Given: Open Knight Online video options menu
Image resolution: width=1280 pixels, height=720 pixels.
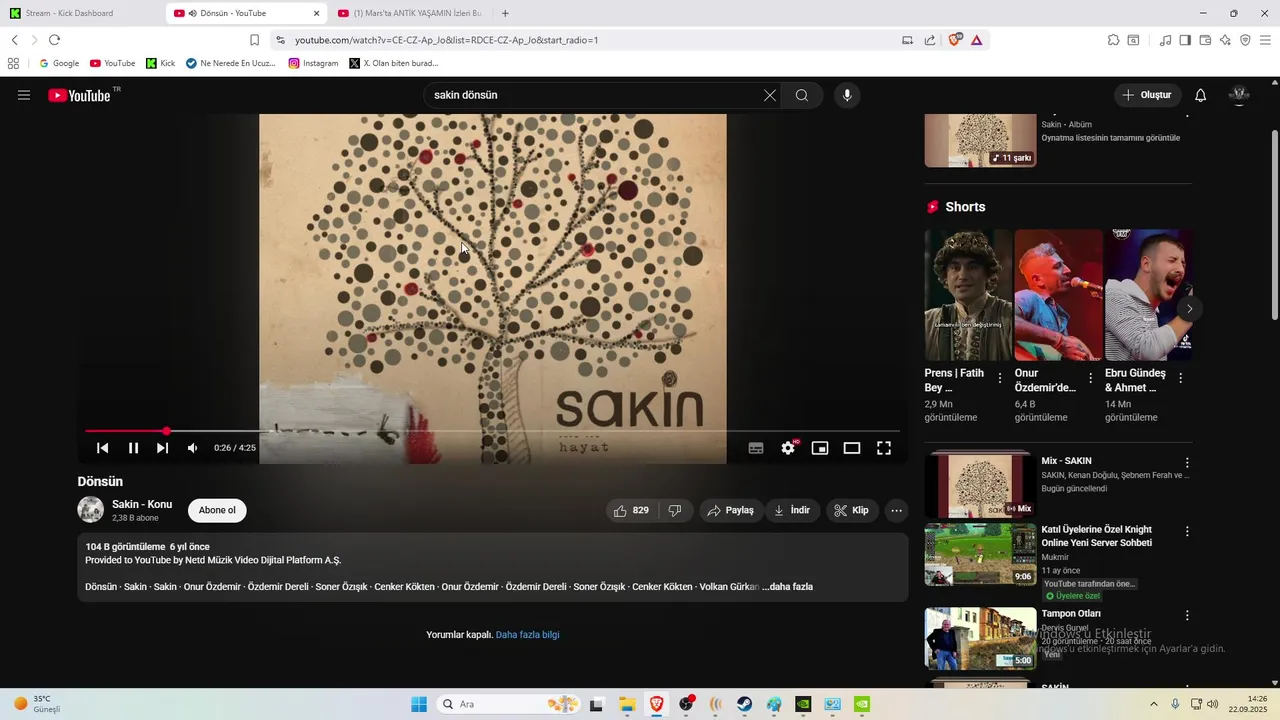Looking at the screenshot, I should coord(1187,531).
